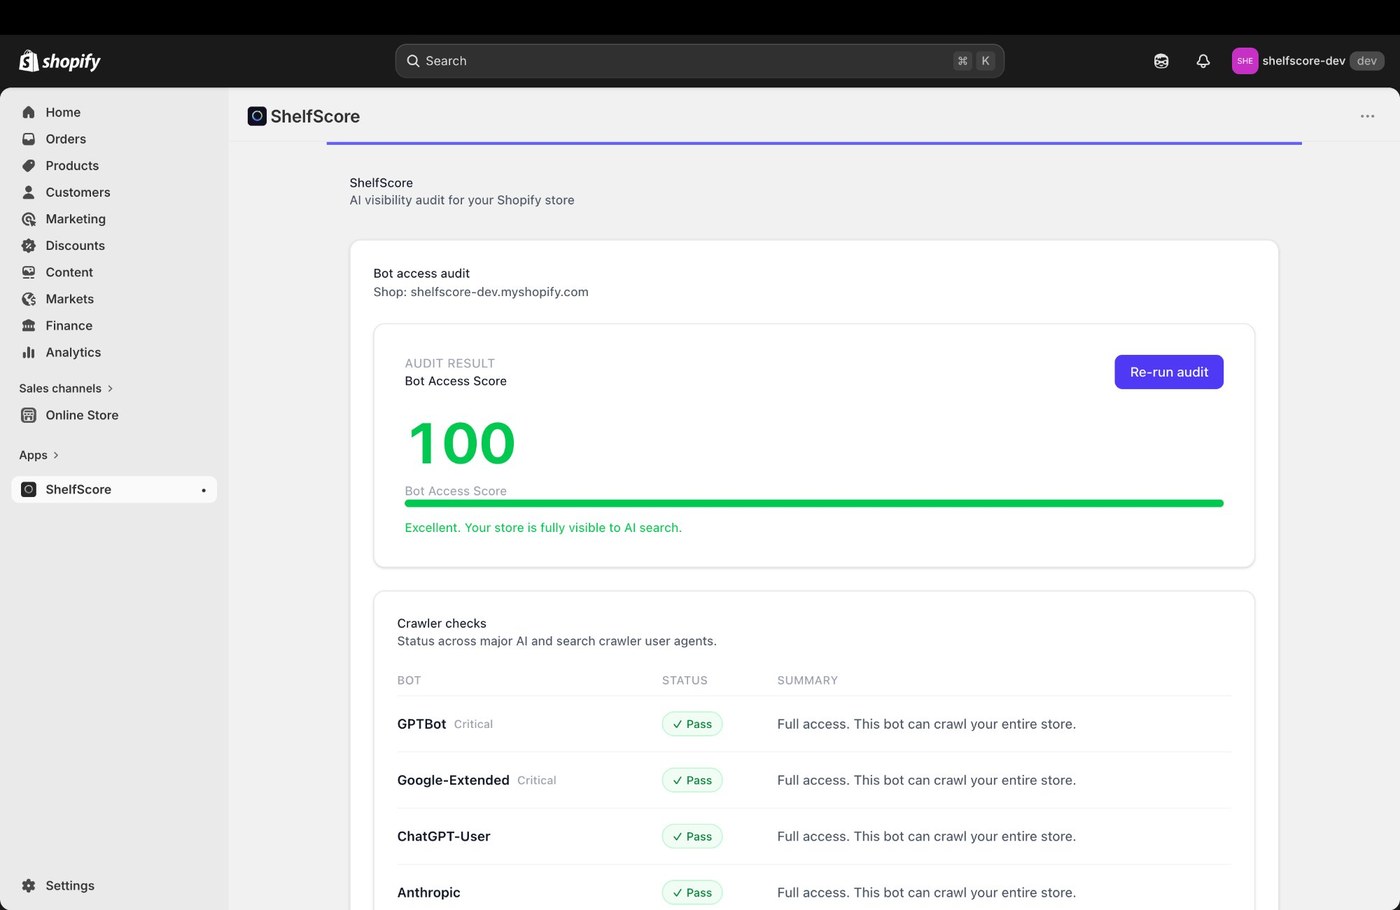Click the Home house icon
The width and height of the screenshot is (1400, 910).
[x=29, y=112]
